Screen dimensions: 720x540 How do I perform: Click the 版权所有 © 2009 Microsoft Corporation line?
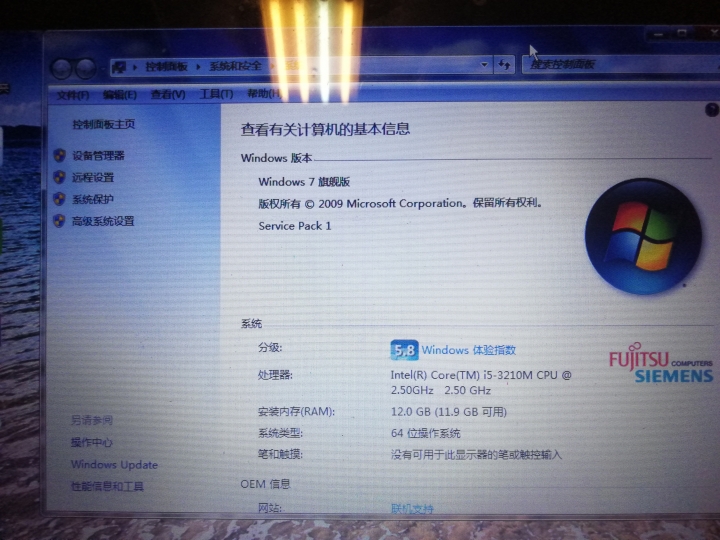click(400, 203)
